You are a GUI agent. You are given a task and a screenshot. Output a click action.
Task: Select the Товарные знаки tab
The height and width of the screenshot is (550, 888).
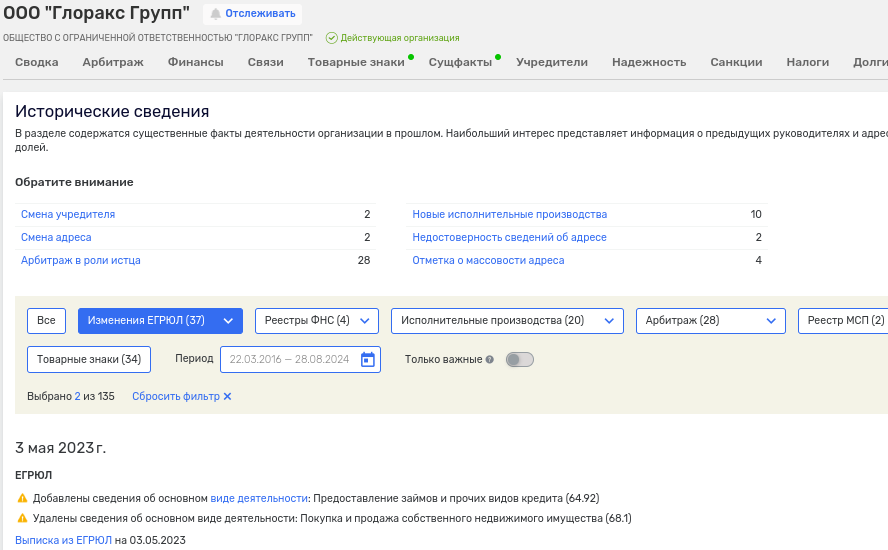(x=356, y=62)
